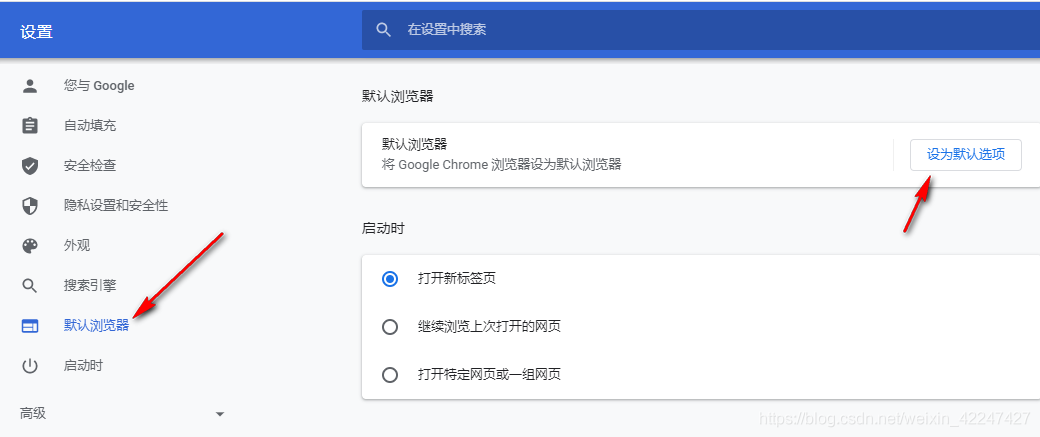Viewport: 1040px width, 437px height.
Task: Click the 设置 title in the header
Action: coord(36,32)
